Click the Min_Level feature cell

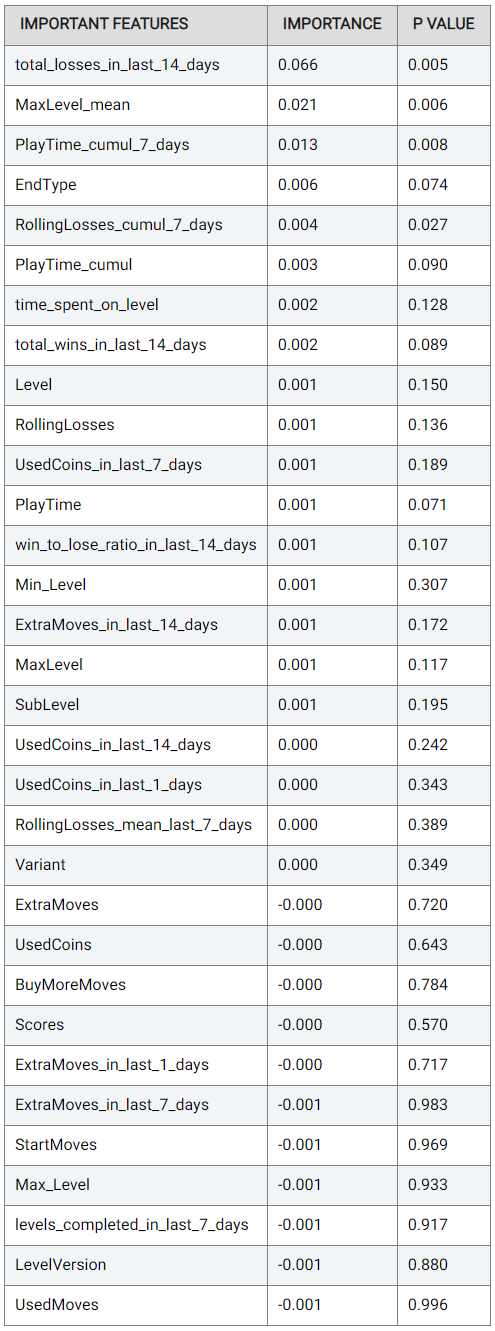click(135, 585)
